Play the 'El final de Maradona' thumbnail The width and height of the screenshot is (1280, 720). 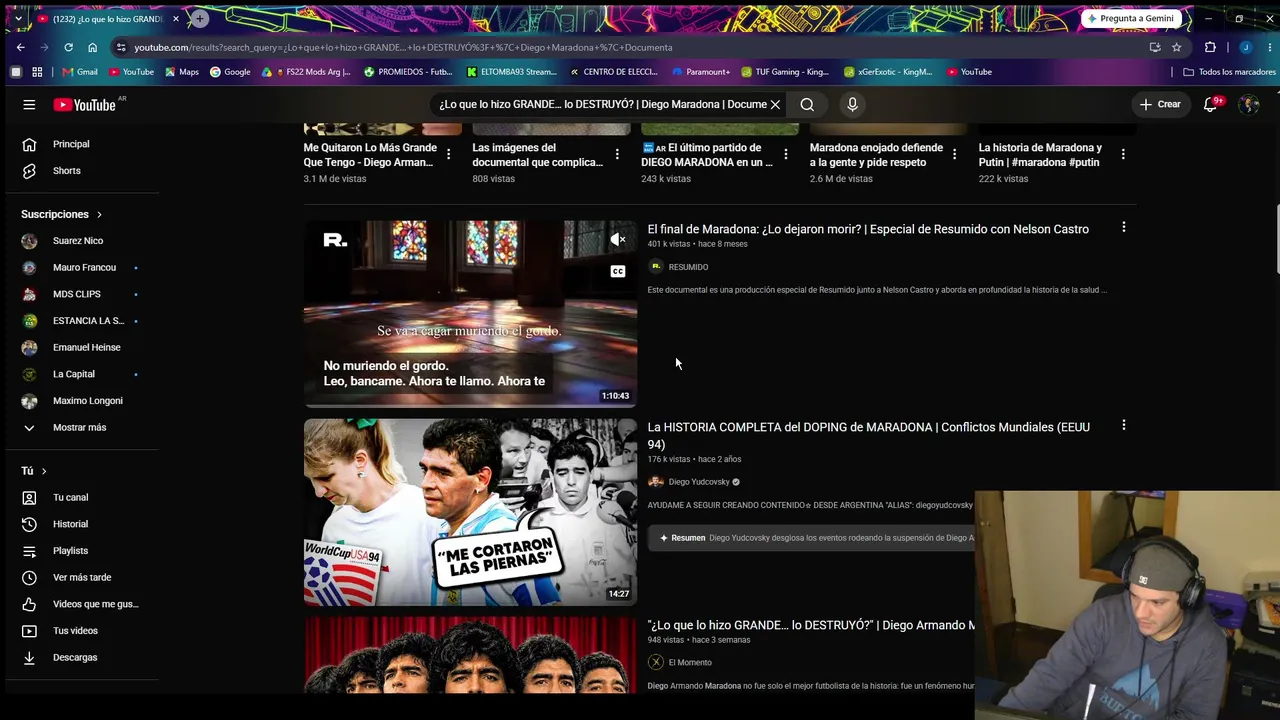(470, 314)
